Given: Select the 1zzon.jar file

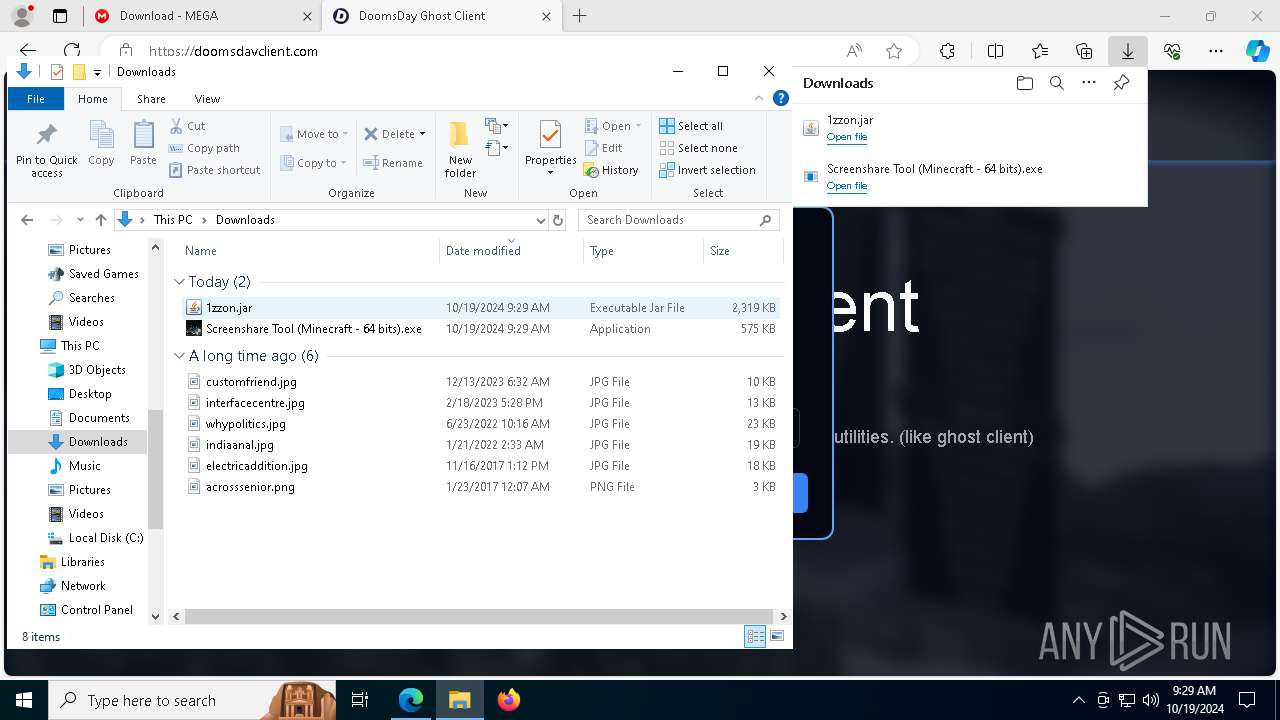Looking at the screenshot, I should pos(480,308).
